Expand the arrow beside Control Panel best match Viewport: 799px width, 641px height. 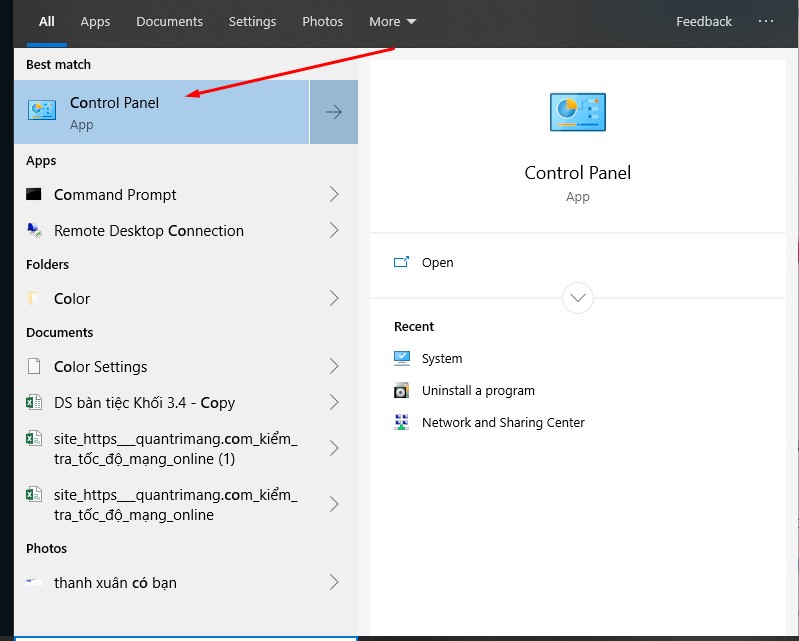point(334,112)
